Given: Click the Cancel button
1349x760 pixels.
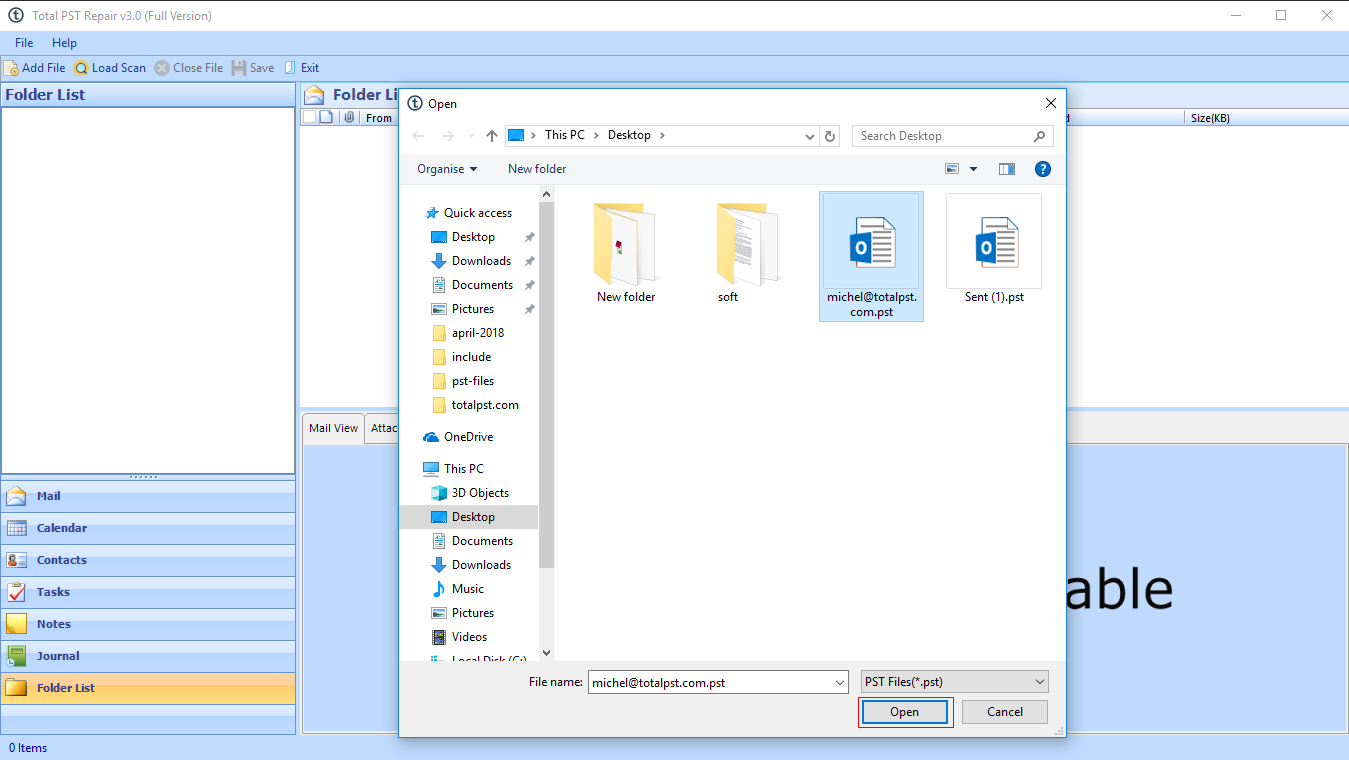Looking at the screenshot, I should pos(1005,712).
